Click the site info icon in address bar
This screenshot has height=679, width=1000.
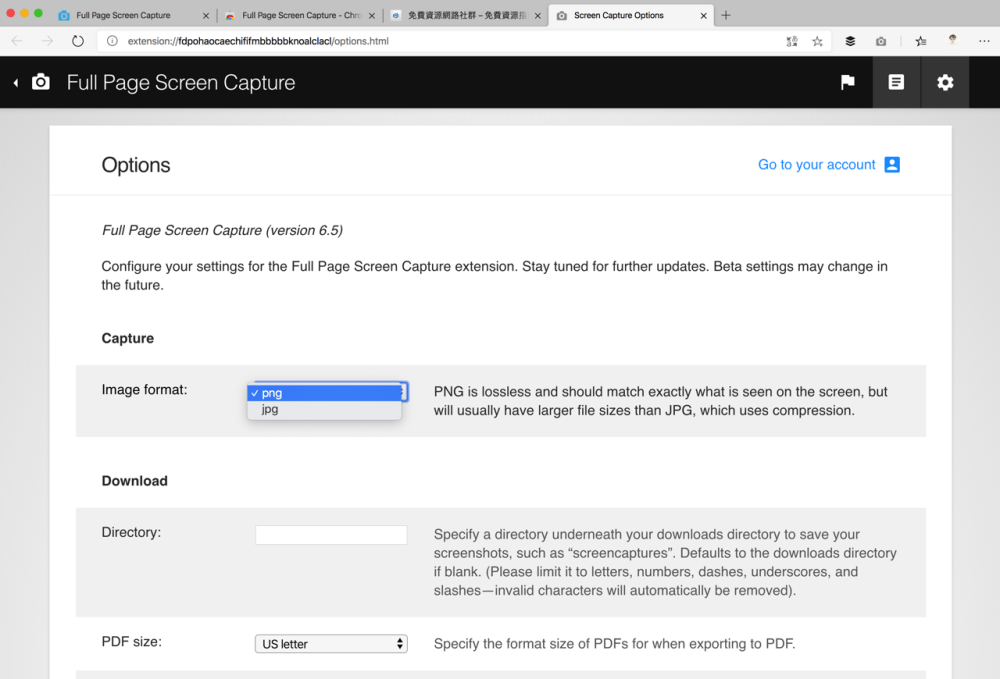[112, 41]
